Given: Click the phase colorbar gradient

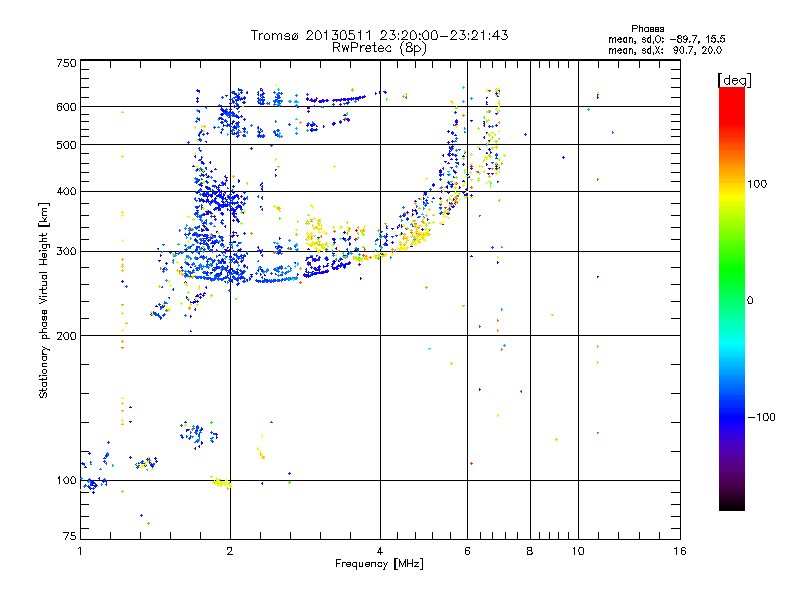Looking at the screenshot, I should pyautogui.click(x=732, y=298).
